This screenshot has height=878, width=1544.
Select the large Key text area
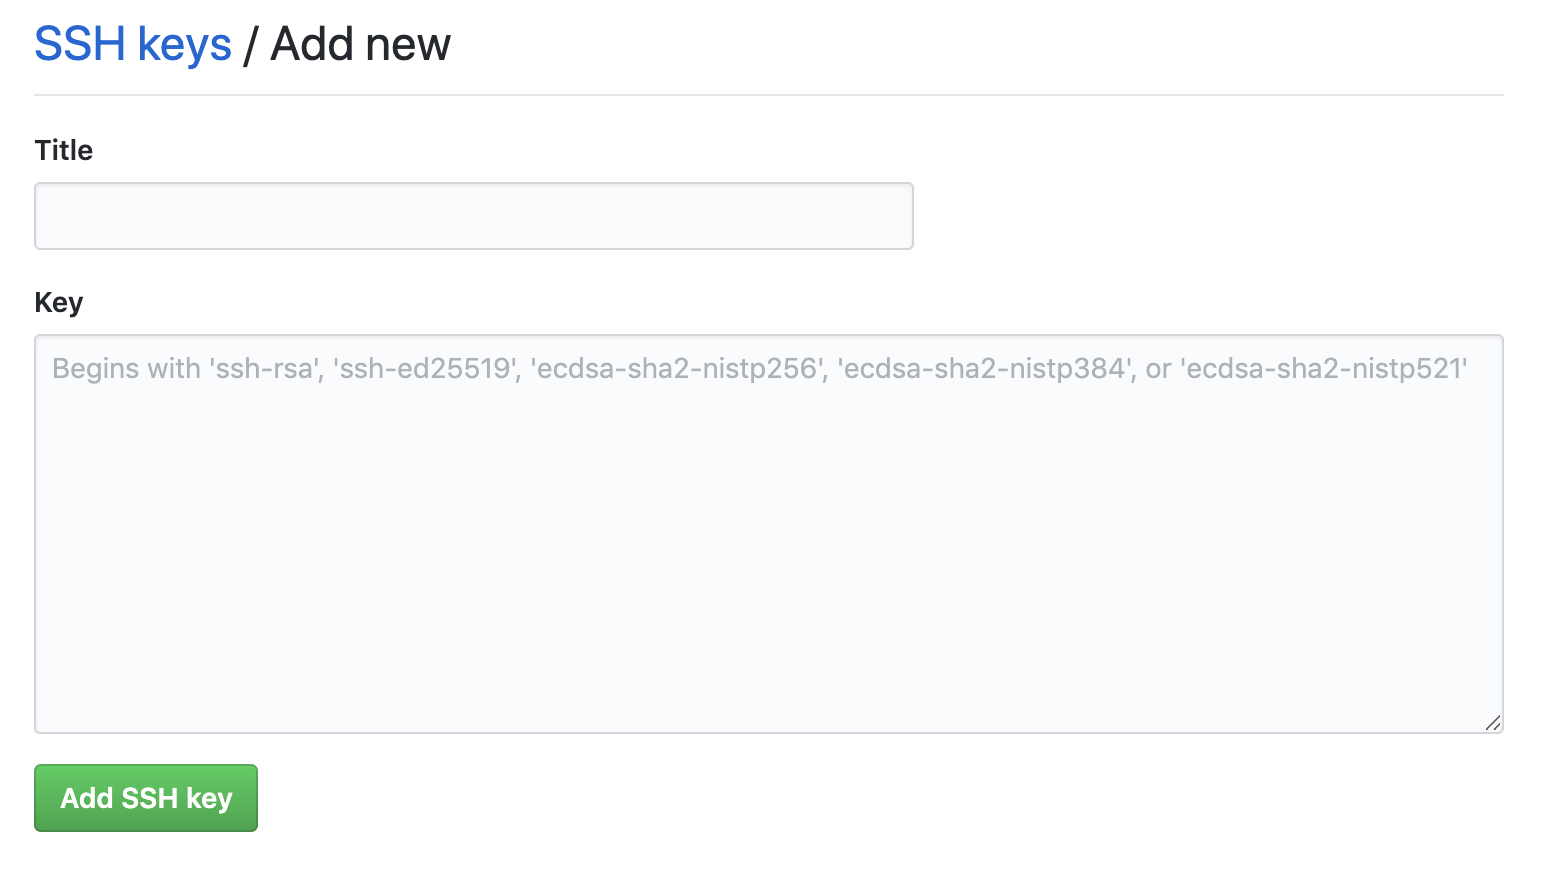click(x=769, y=534)
